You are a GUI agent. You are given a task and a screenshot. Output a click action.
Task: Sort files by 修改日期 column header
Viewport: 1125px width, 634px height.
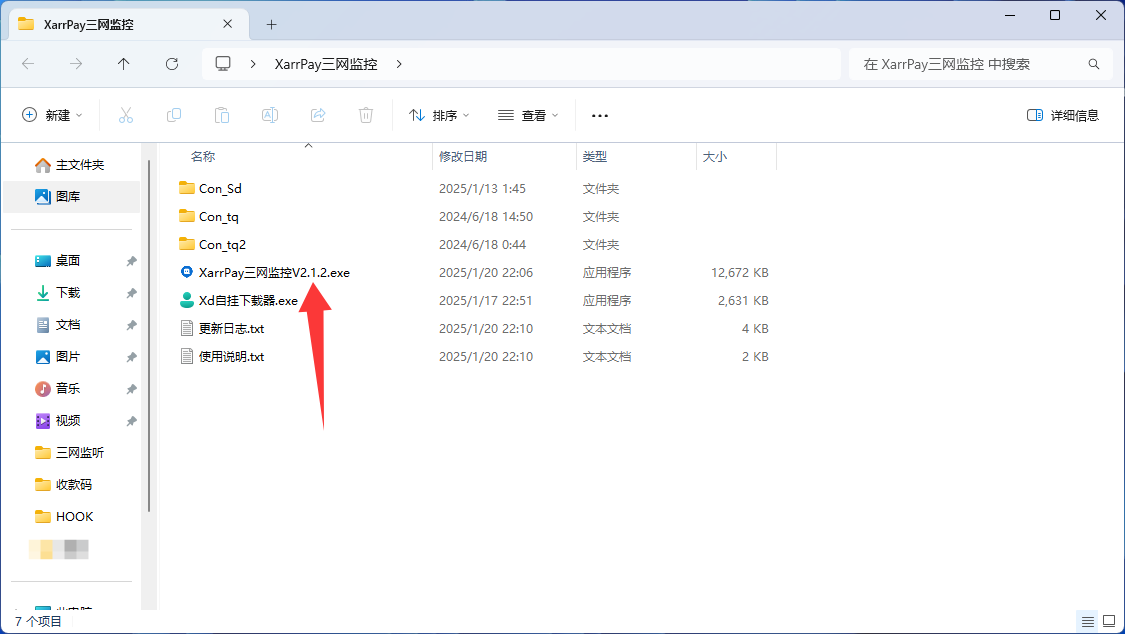(x=463, y=156)
